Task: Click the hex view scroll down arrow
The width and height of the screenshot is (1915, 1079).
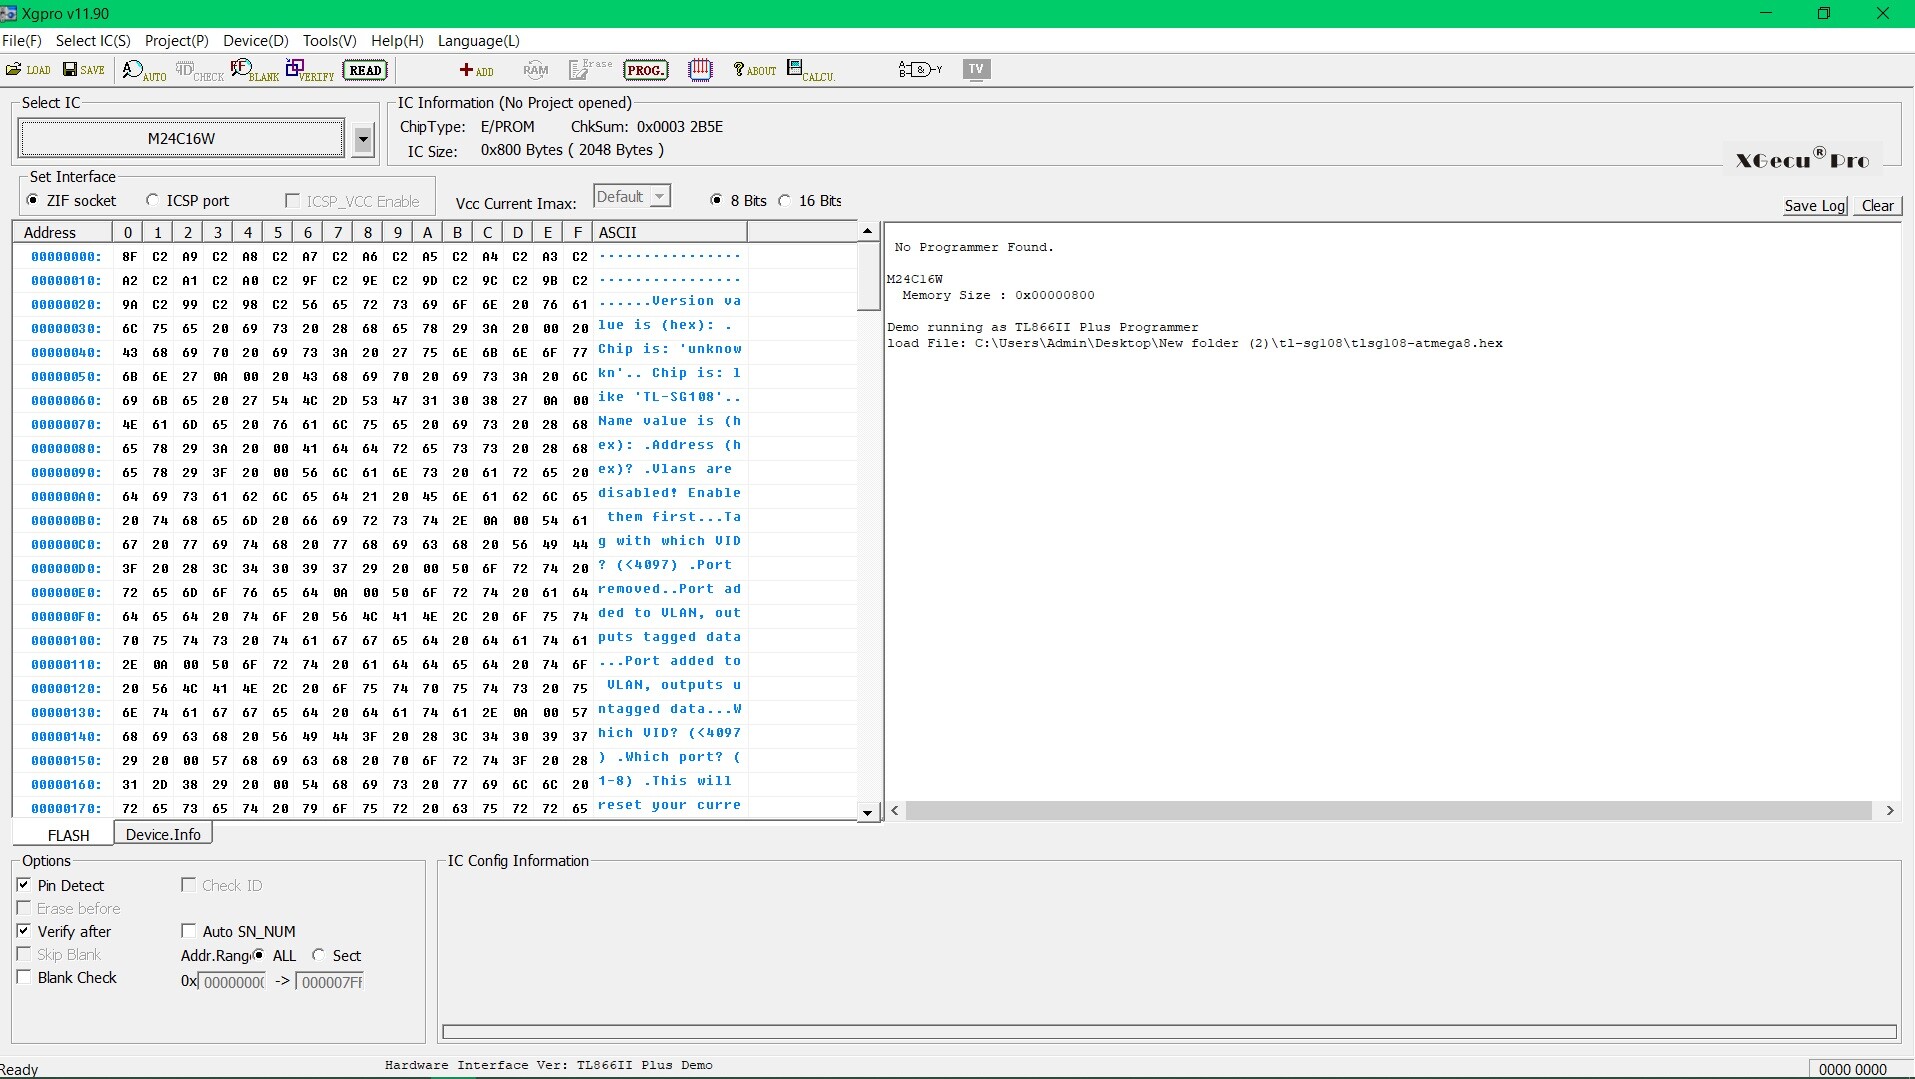Action: pyautogui.click(x=867, y=813)
